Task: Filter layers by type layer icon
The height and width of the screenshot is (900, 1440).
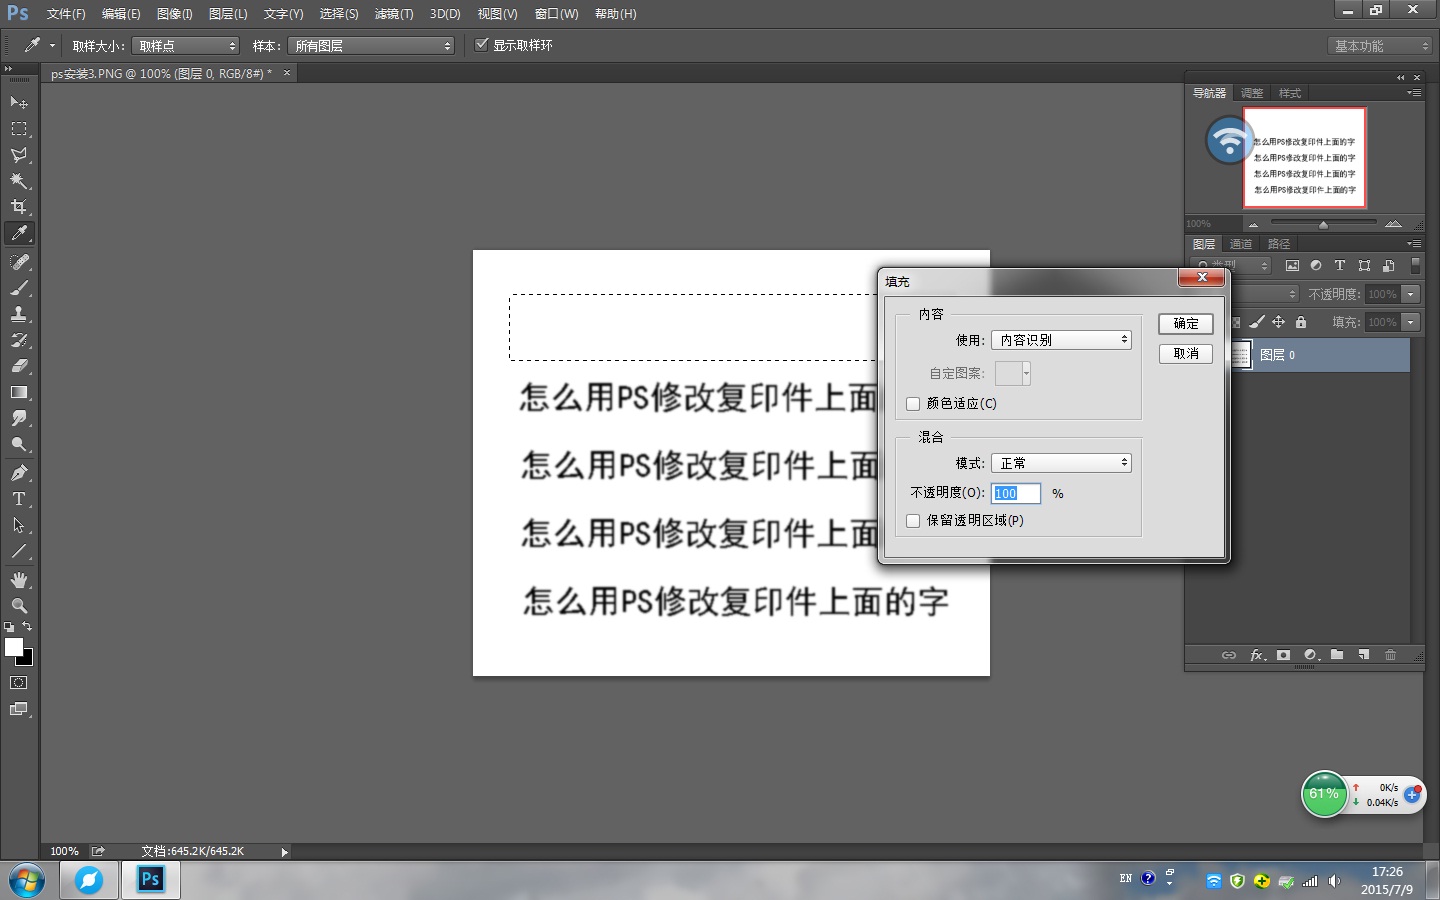Action: 1340,266
